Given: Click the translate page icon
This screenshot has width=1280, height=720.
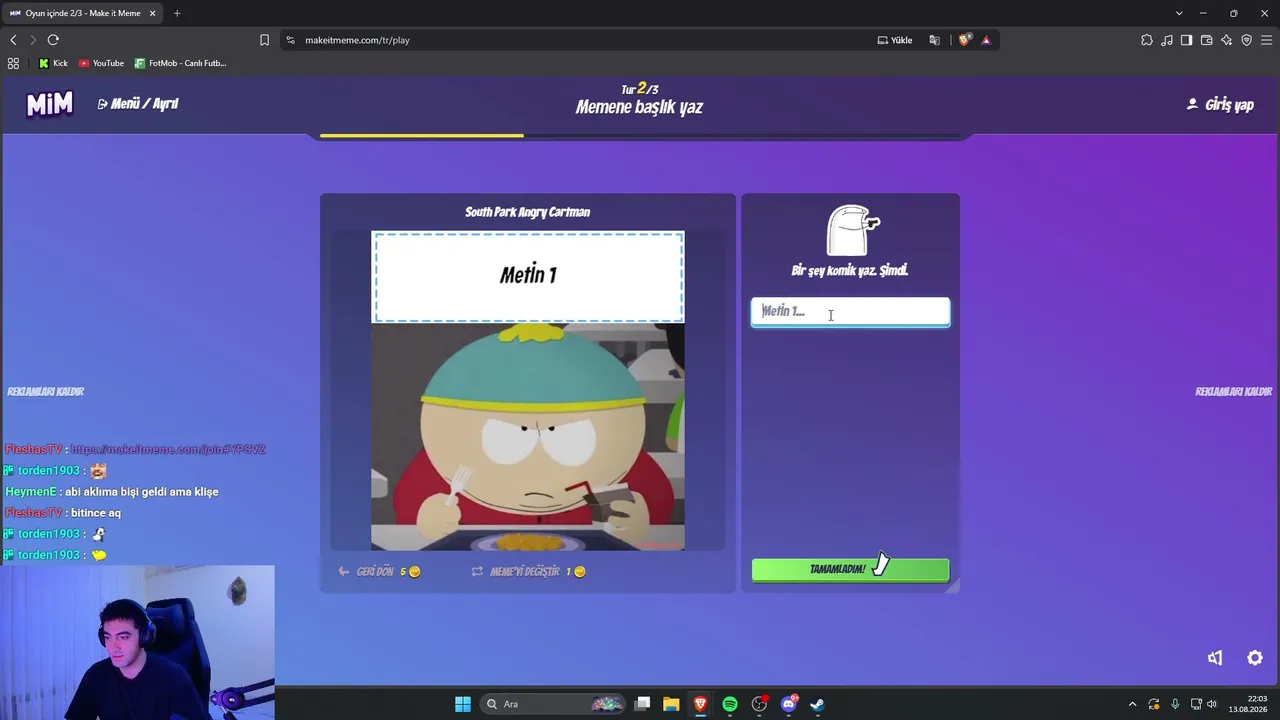Looking at the screenshot, I should (x=934, y=40).
